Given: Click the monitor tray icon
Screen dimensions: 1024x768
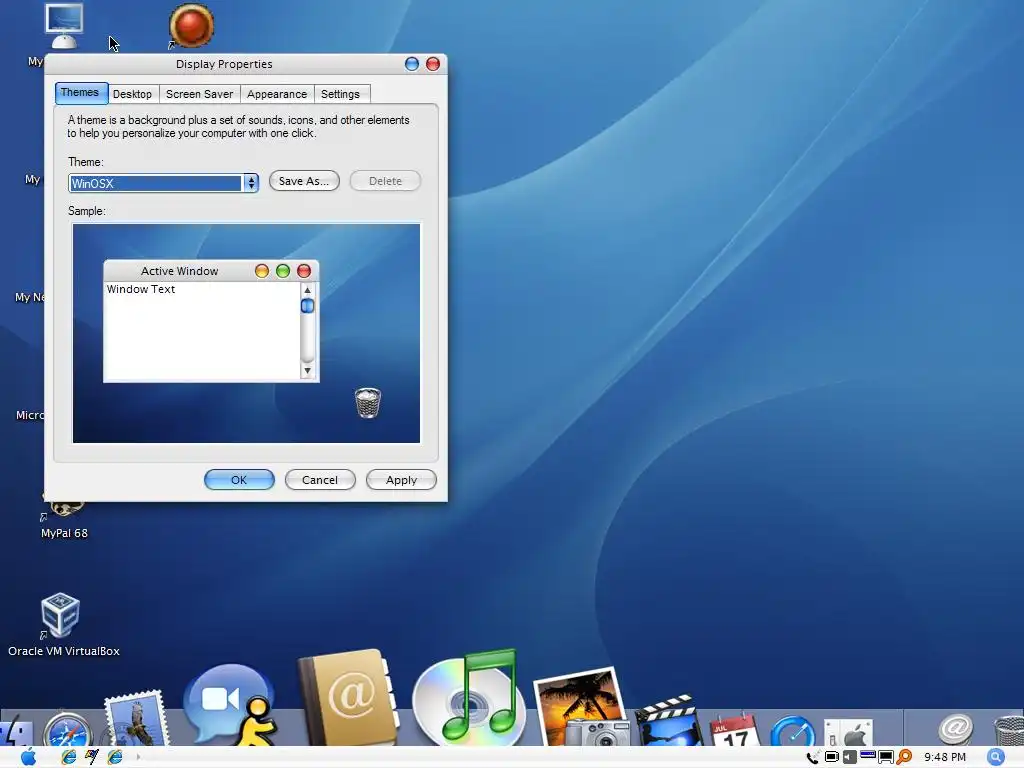Looking at the screenshot, I should (886, 757).
